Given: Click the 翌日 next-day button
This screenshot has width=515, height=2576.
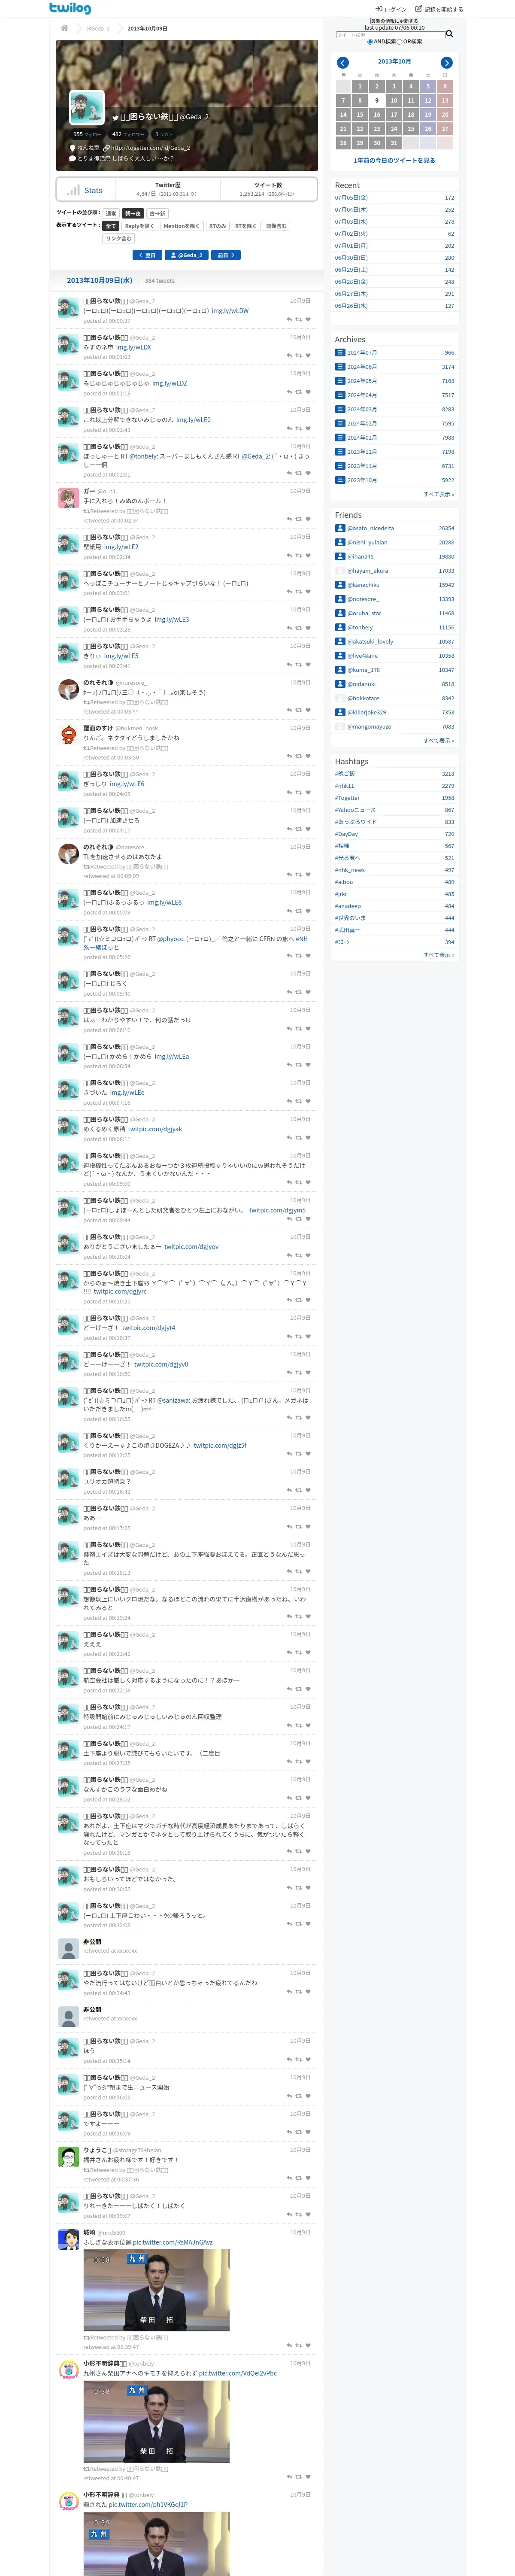Looking at the screenshot, I should point(148,255).
